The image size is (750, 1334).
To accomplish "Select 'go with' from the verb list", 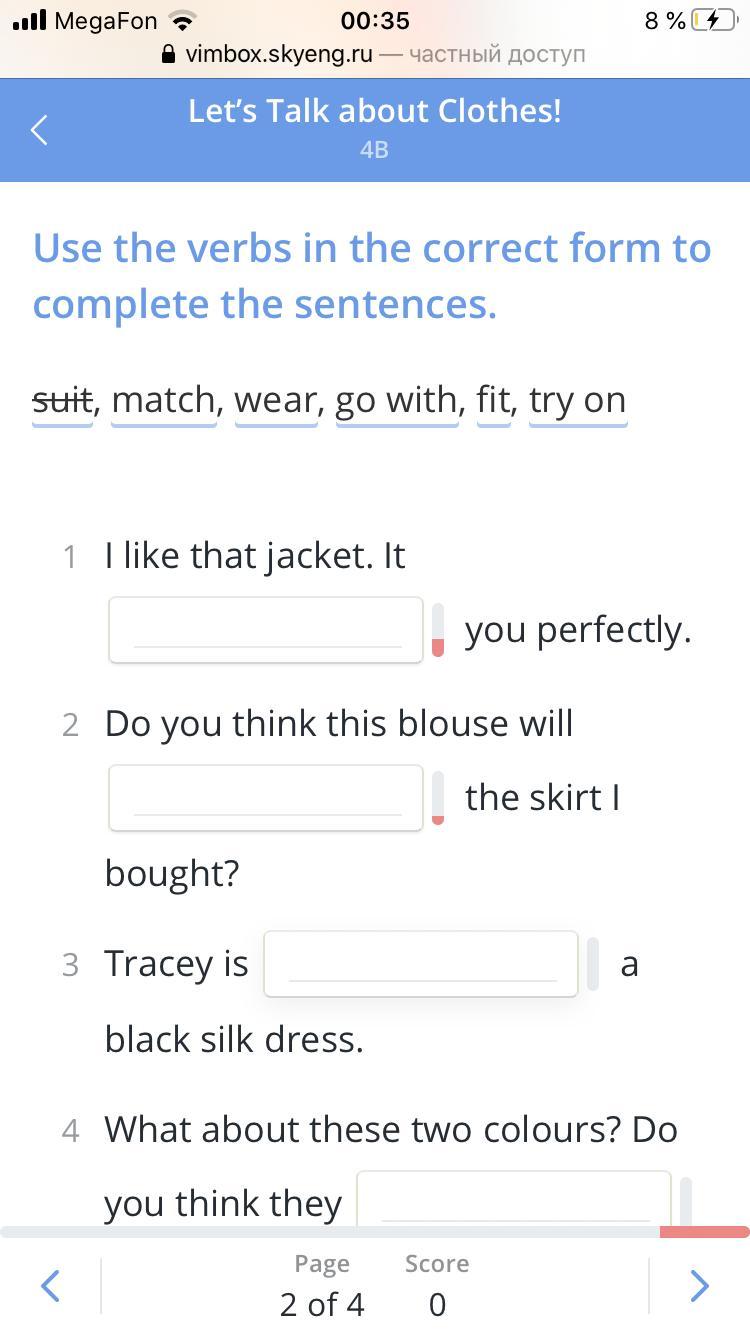I will (397, 400).
